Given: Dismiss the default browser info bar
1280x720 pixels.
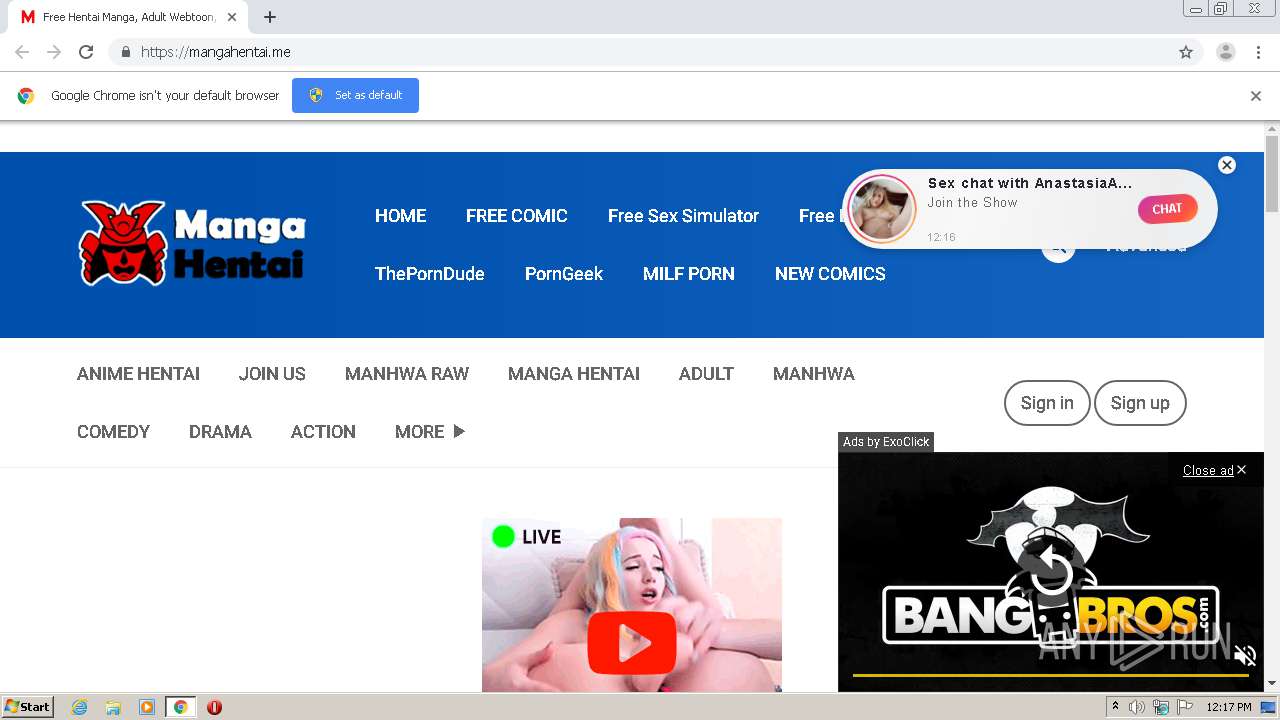Looking at the screenshot, I should [1256, 96].
